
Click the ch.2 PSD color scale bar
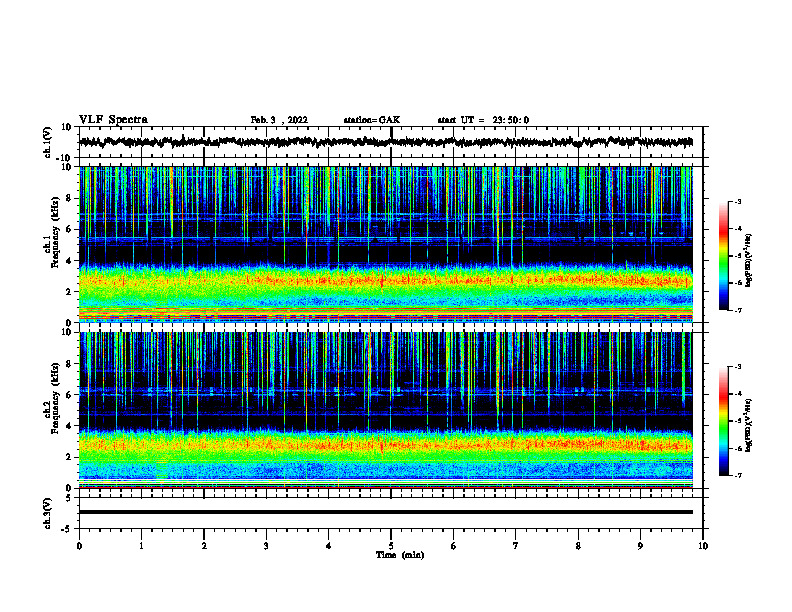[x=724, y=421]
